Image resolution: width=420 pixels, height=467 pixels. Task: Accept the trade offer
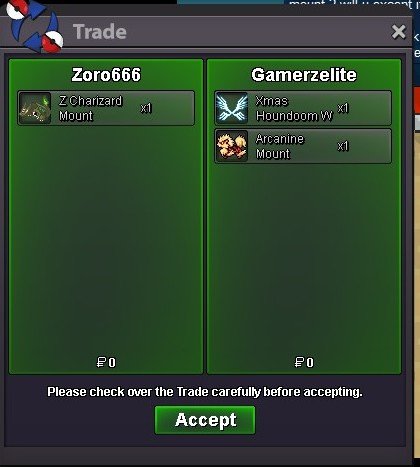[205, 420]
